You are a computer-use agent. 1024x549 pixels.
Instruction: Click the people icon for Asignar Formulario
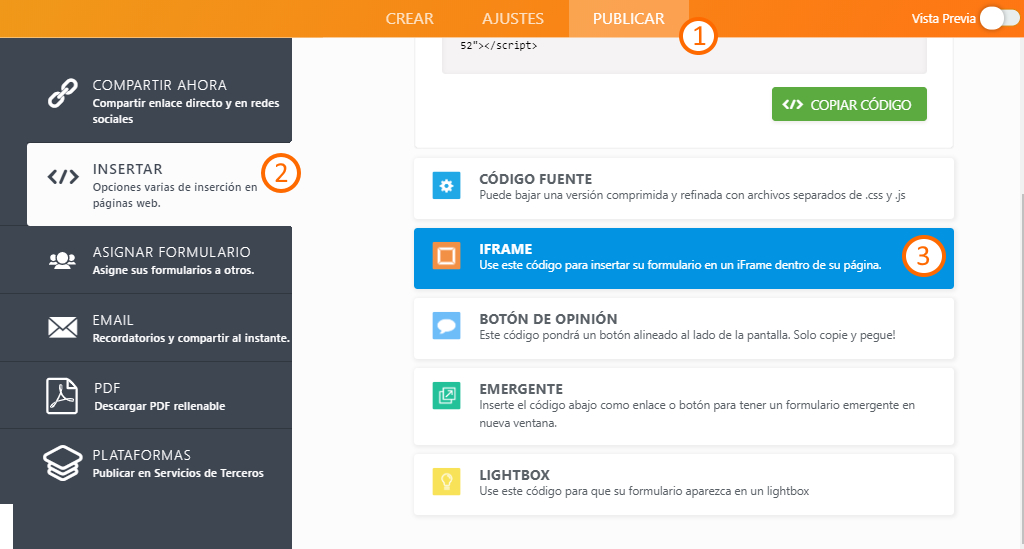coord(63,260)
